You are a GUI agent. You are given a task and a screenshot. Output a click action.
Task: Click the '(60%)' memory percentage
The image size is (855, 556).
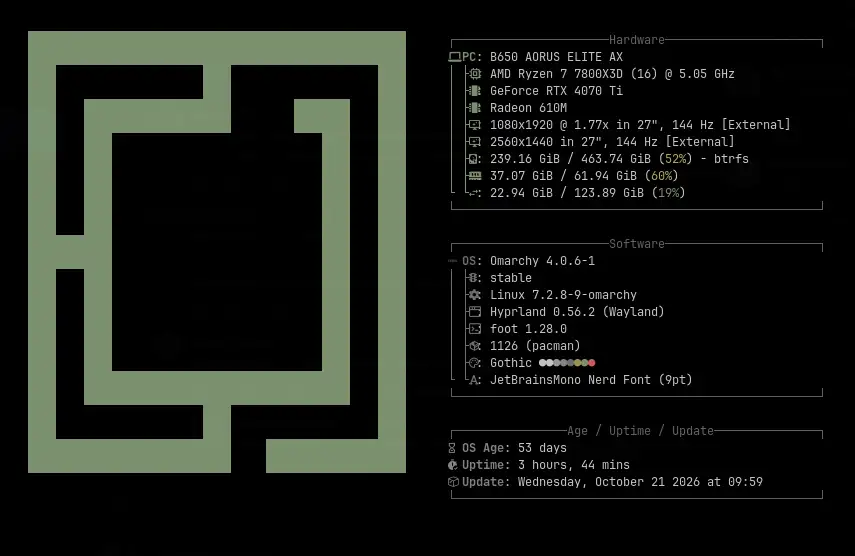[x=661, y=176]
